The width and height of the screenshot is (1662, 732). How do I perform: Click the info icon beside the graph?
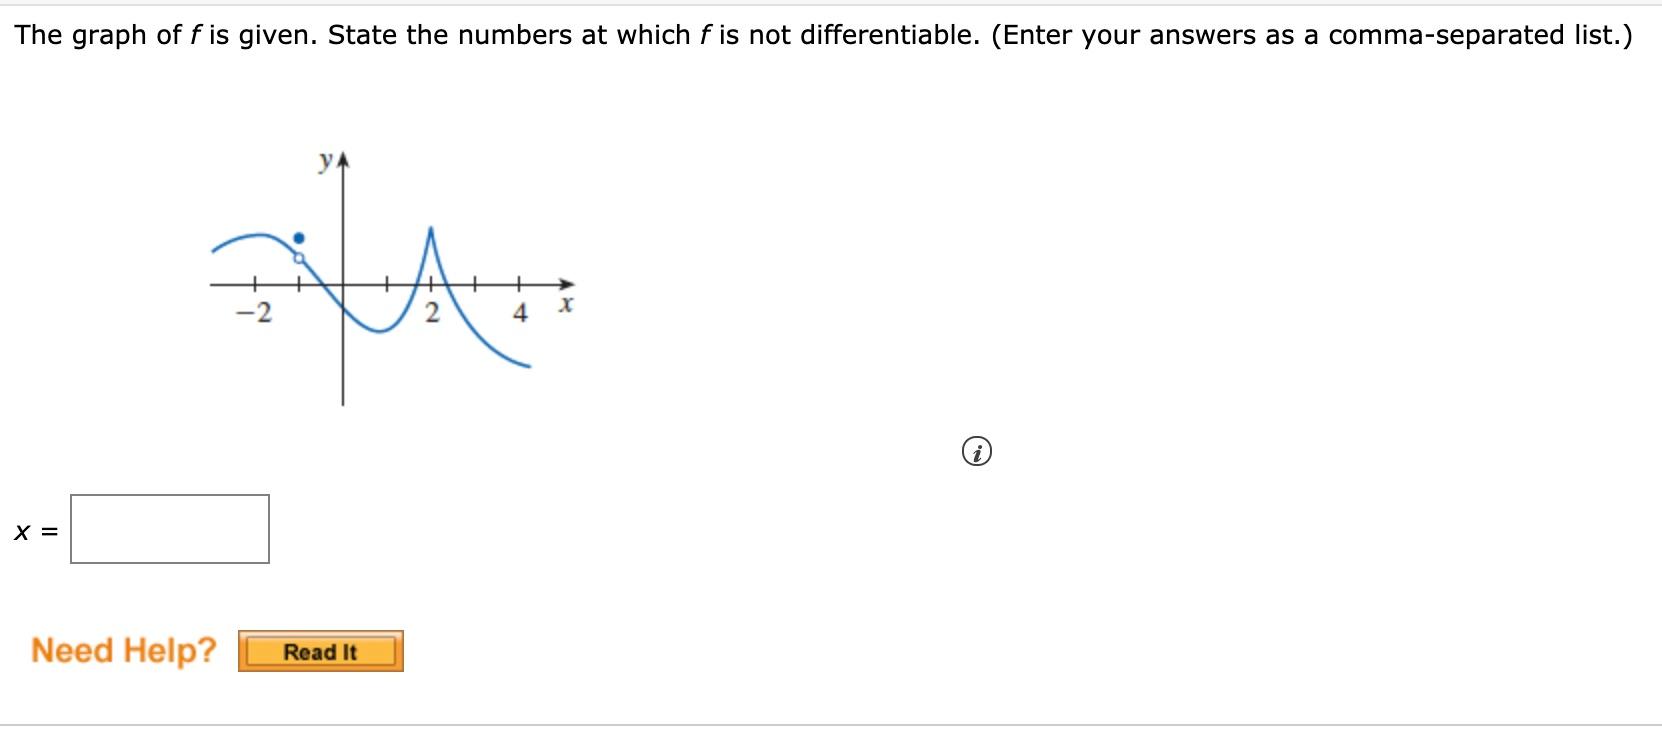tap(978, 452)
